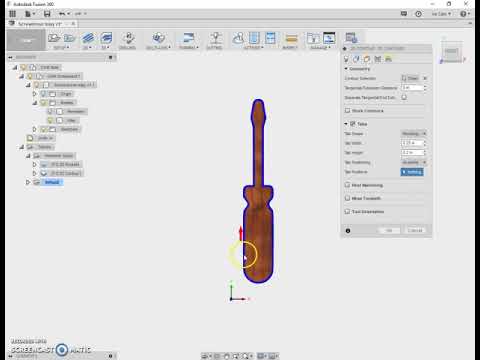This screenshot has width=480, height=360.
Task: Open the Manage toolbar dropdown label
Action: coord(320,48)
